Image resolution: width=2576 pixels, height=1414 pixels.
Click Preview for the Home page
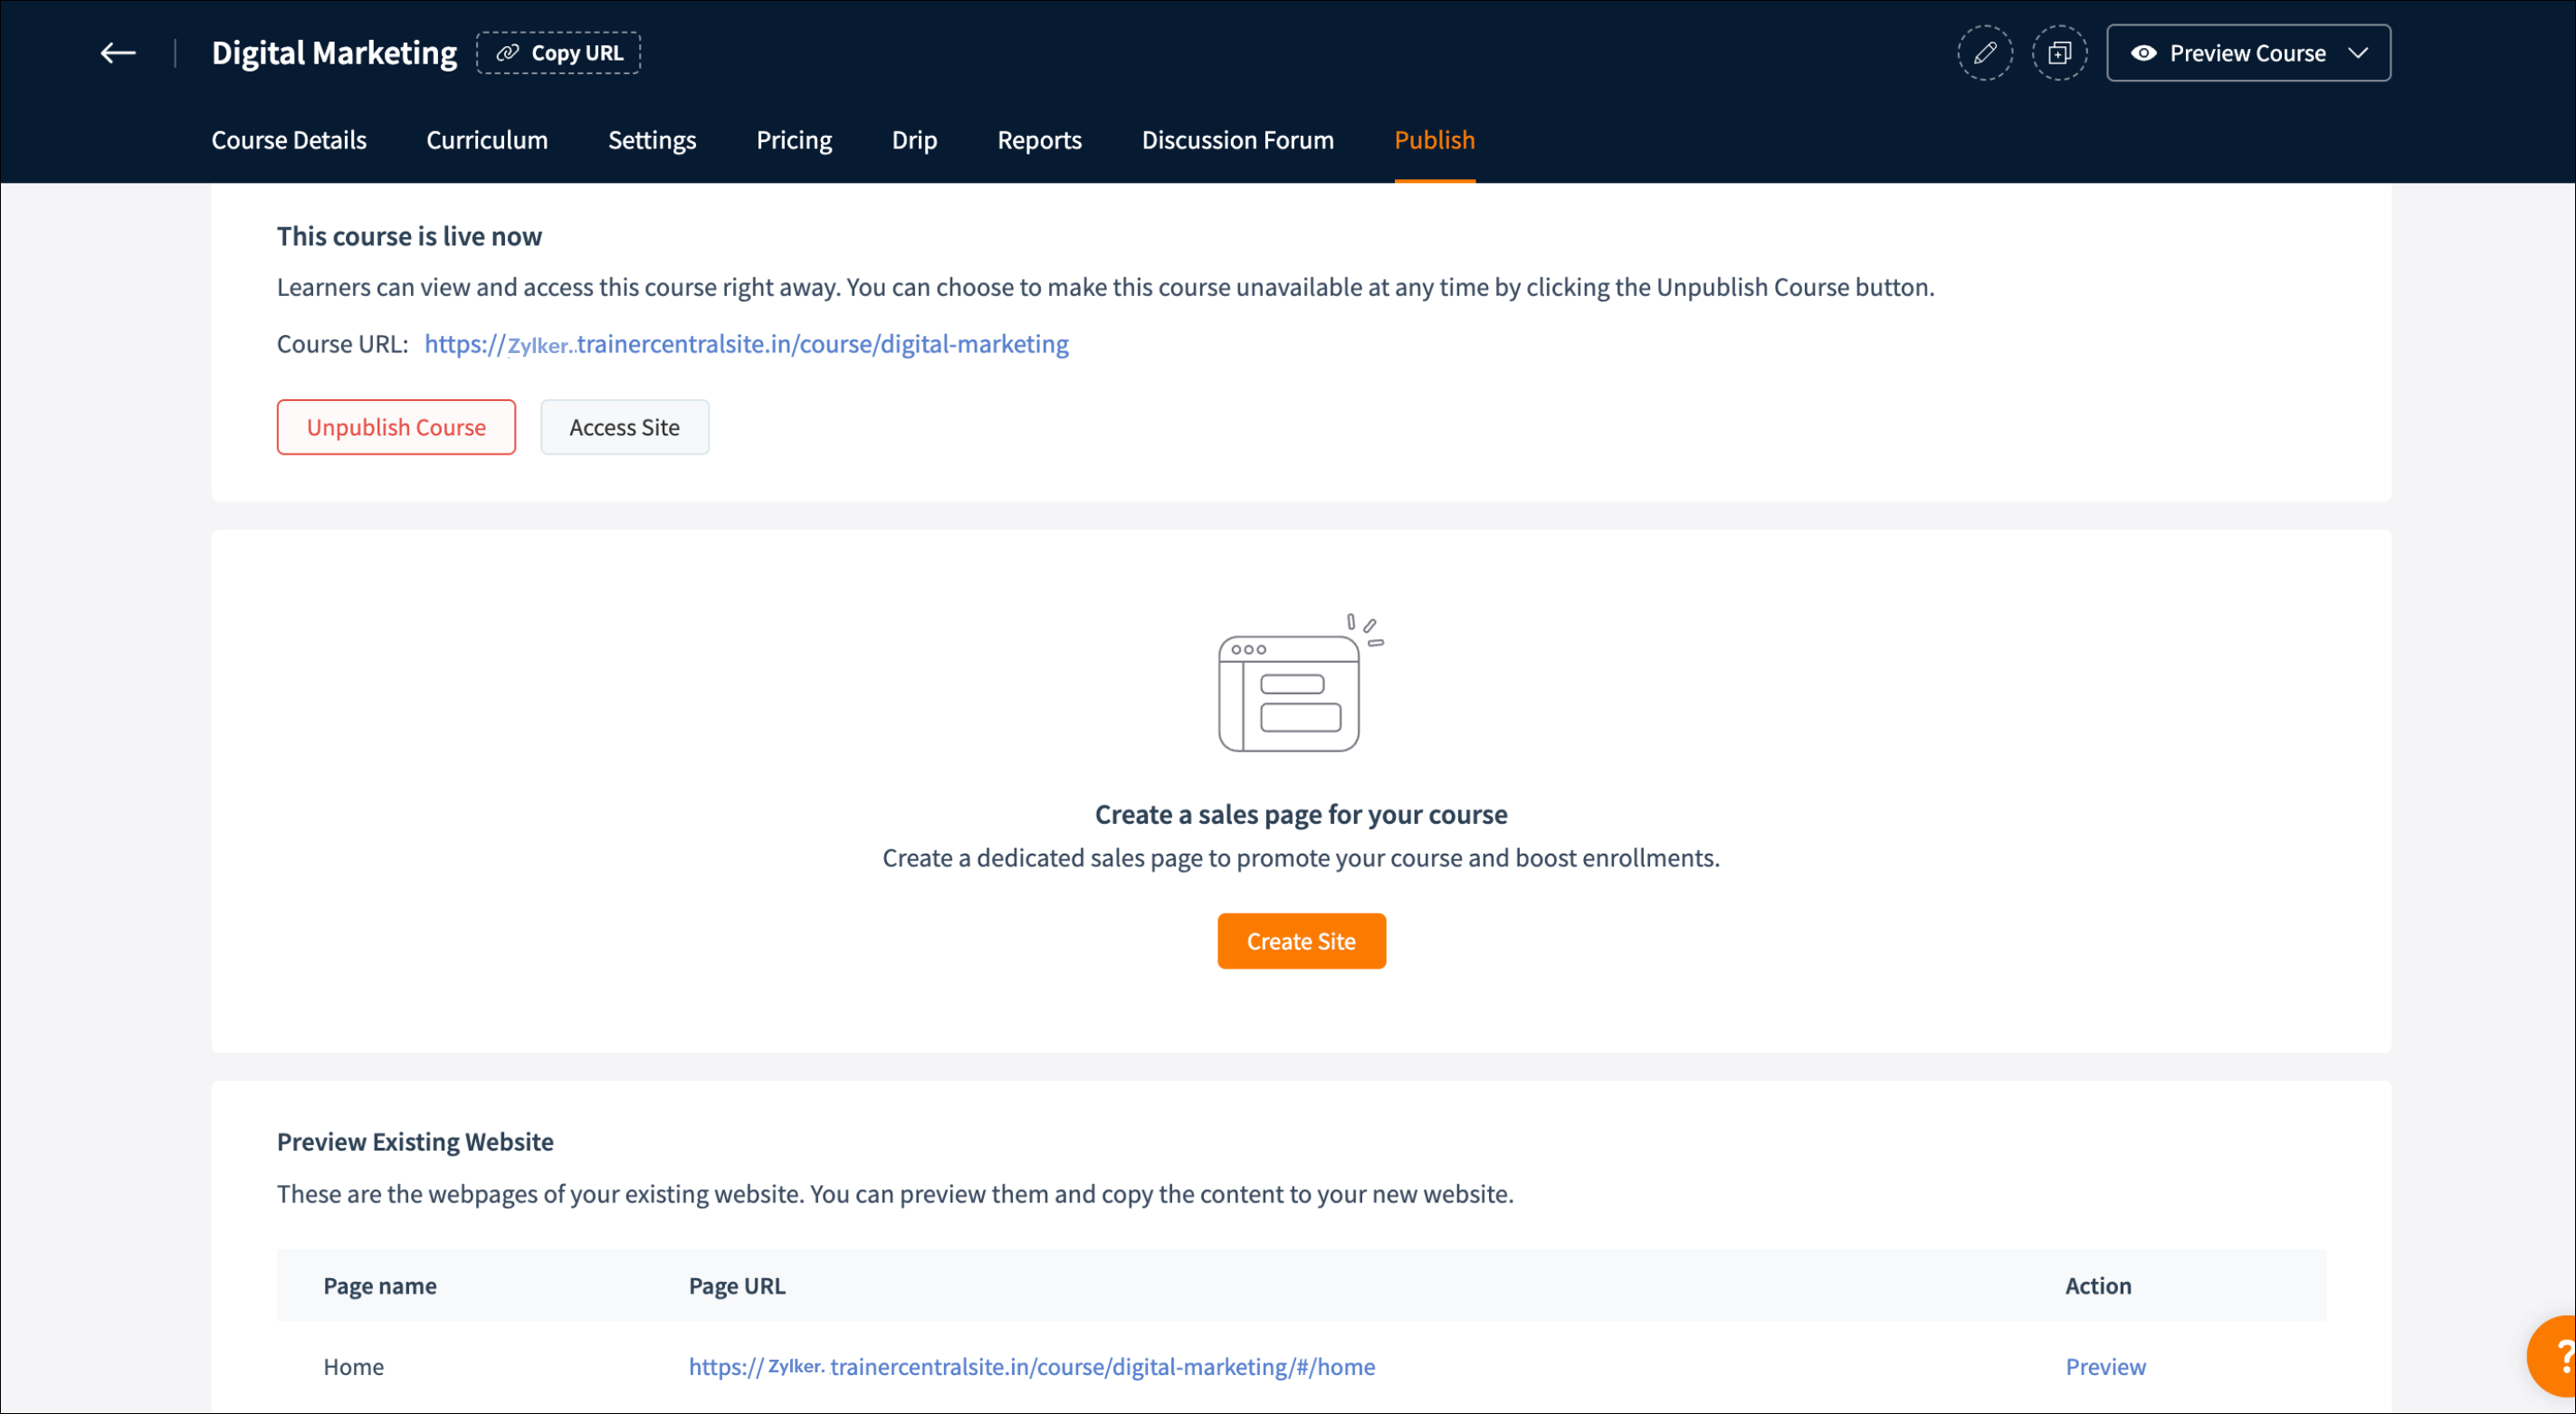click(2105, 1367)
